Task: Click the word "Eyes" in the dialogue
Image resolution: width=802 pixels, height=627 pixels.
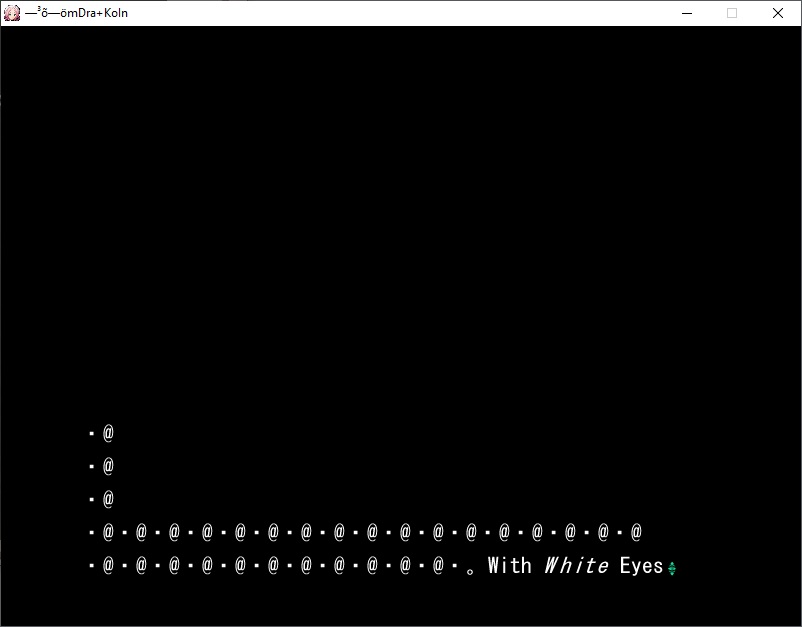Action: (641, 566)
